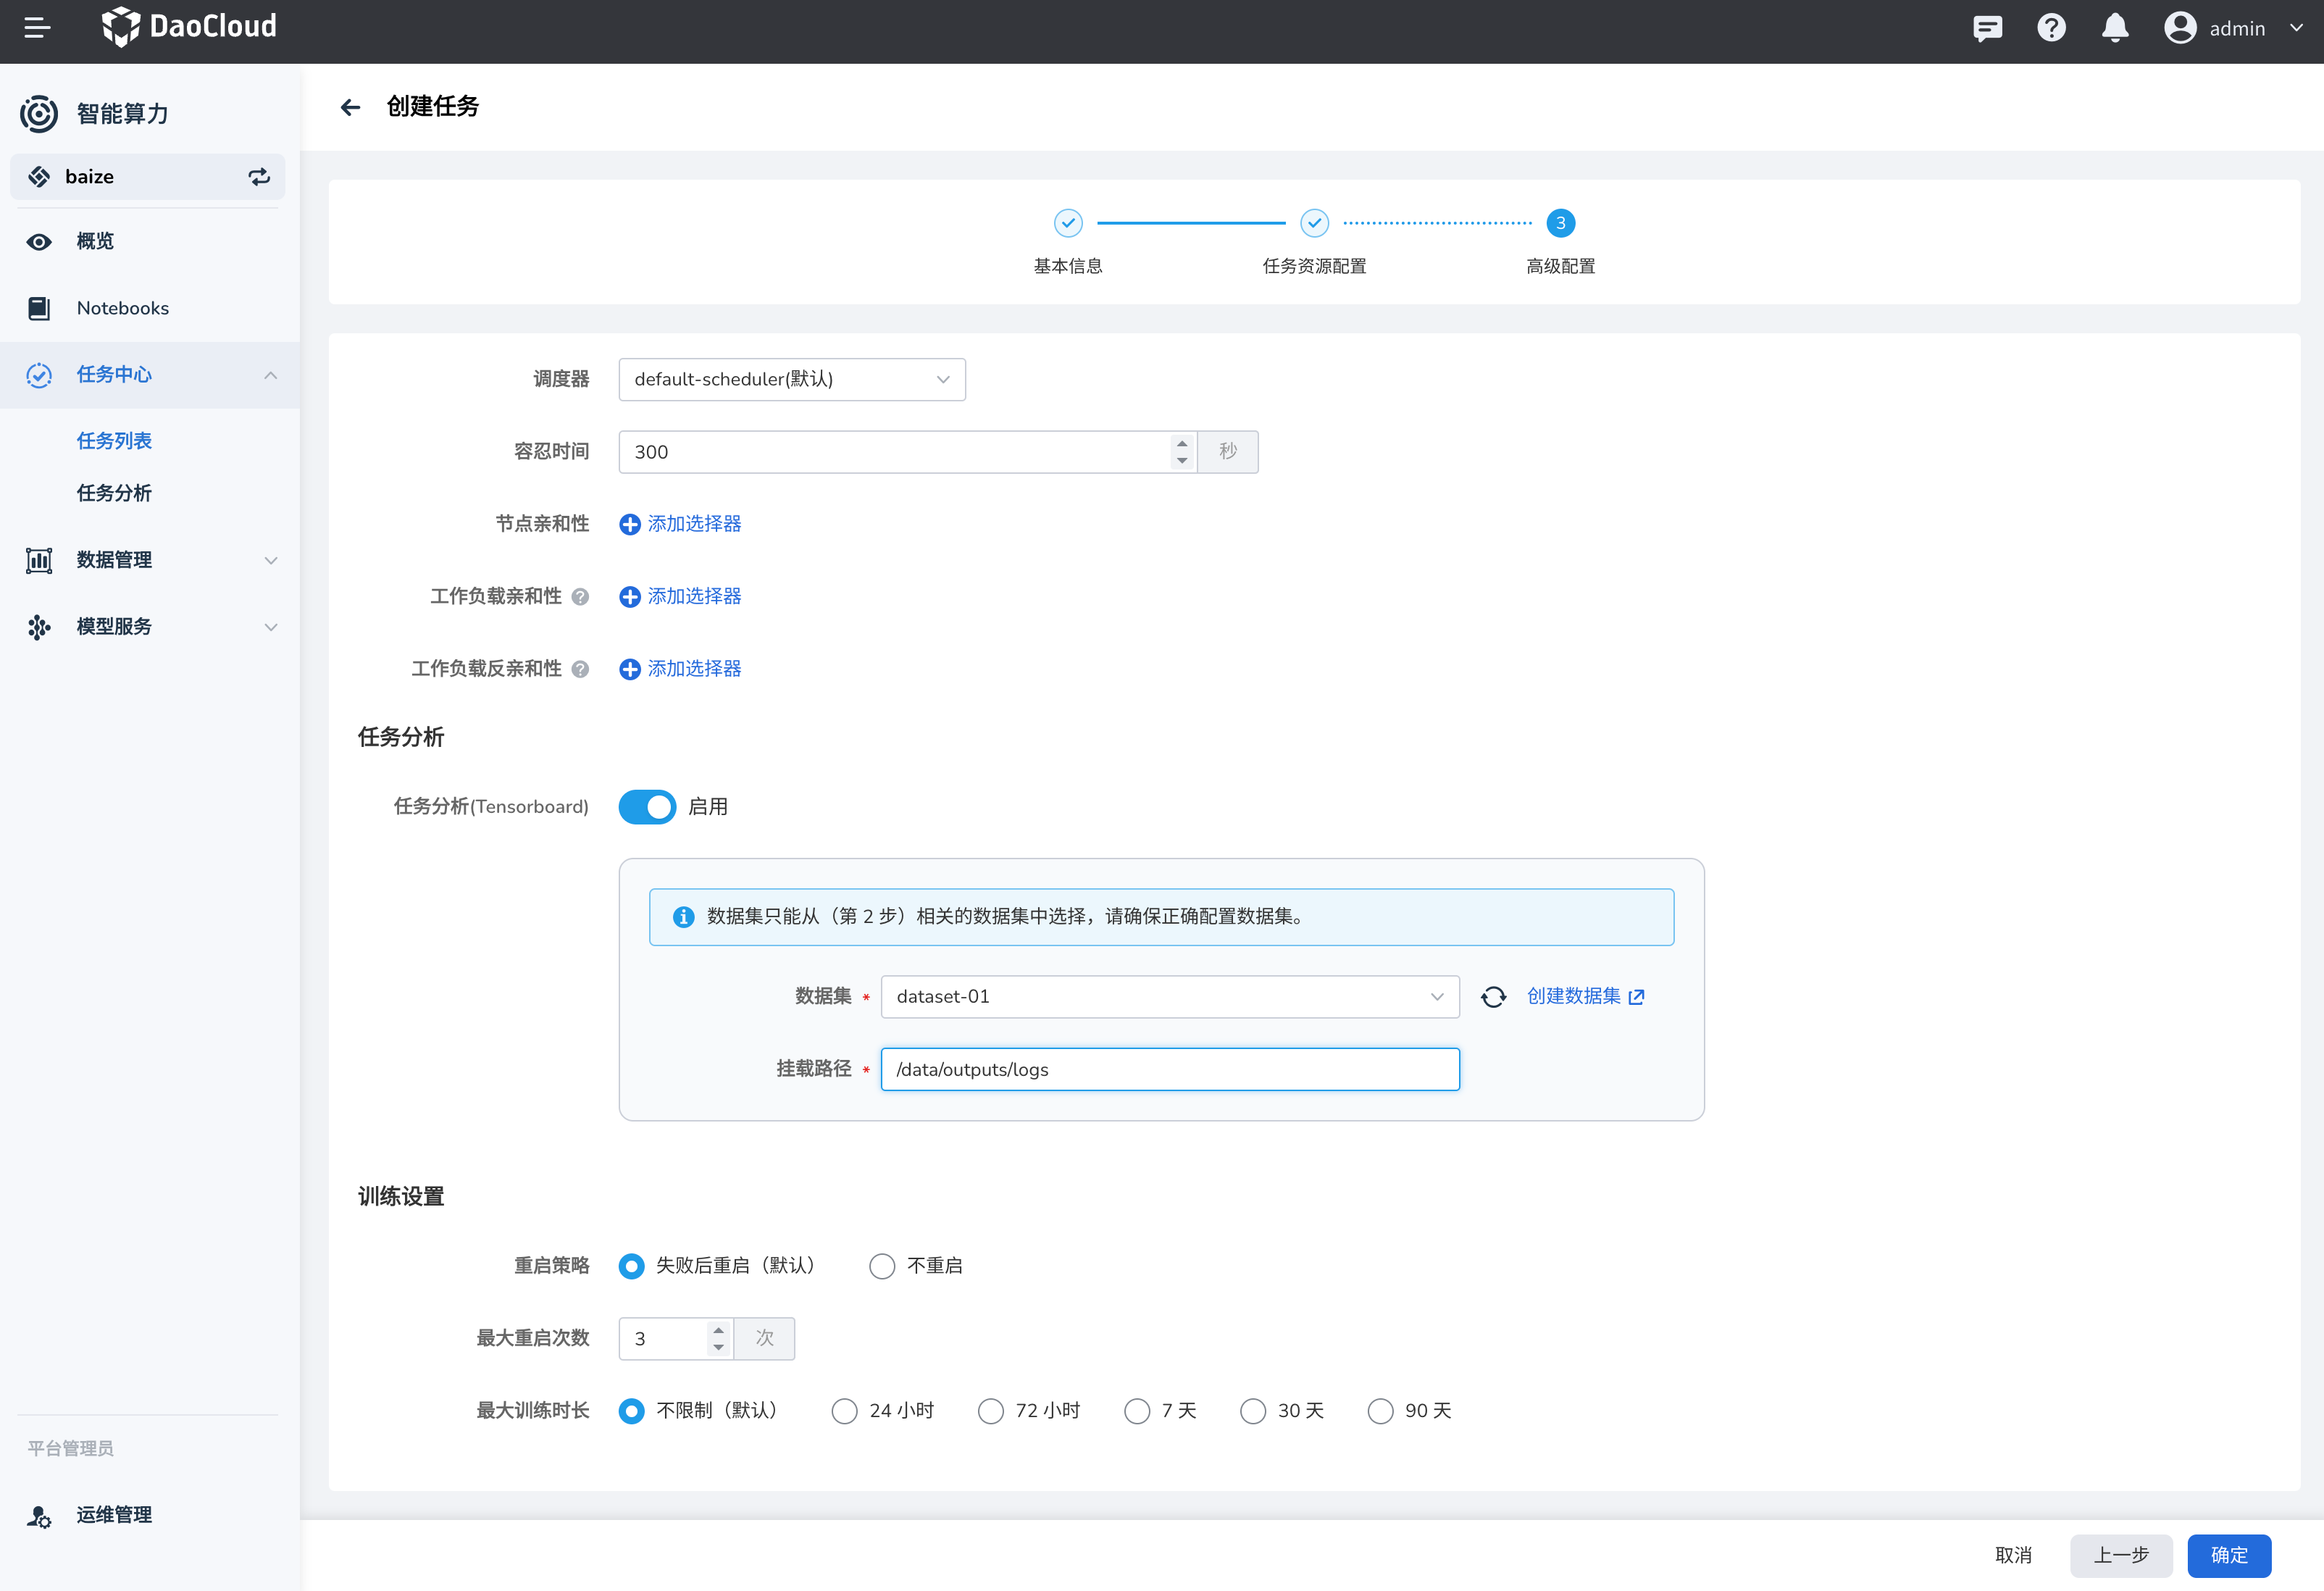Click the hamburger menu icon top left

click(x=39, y=28)
